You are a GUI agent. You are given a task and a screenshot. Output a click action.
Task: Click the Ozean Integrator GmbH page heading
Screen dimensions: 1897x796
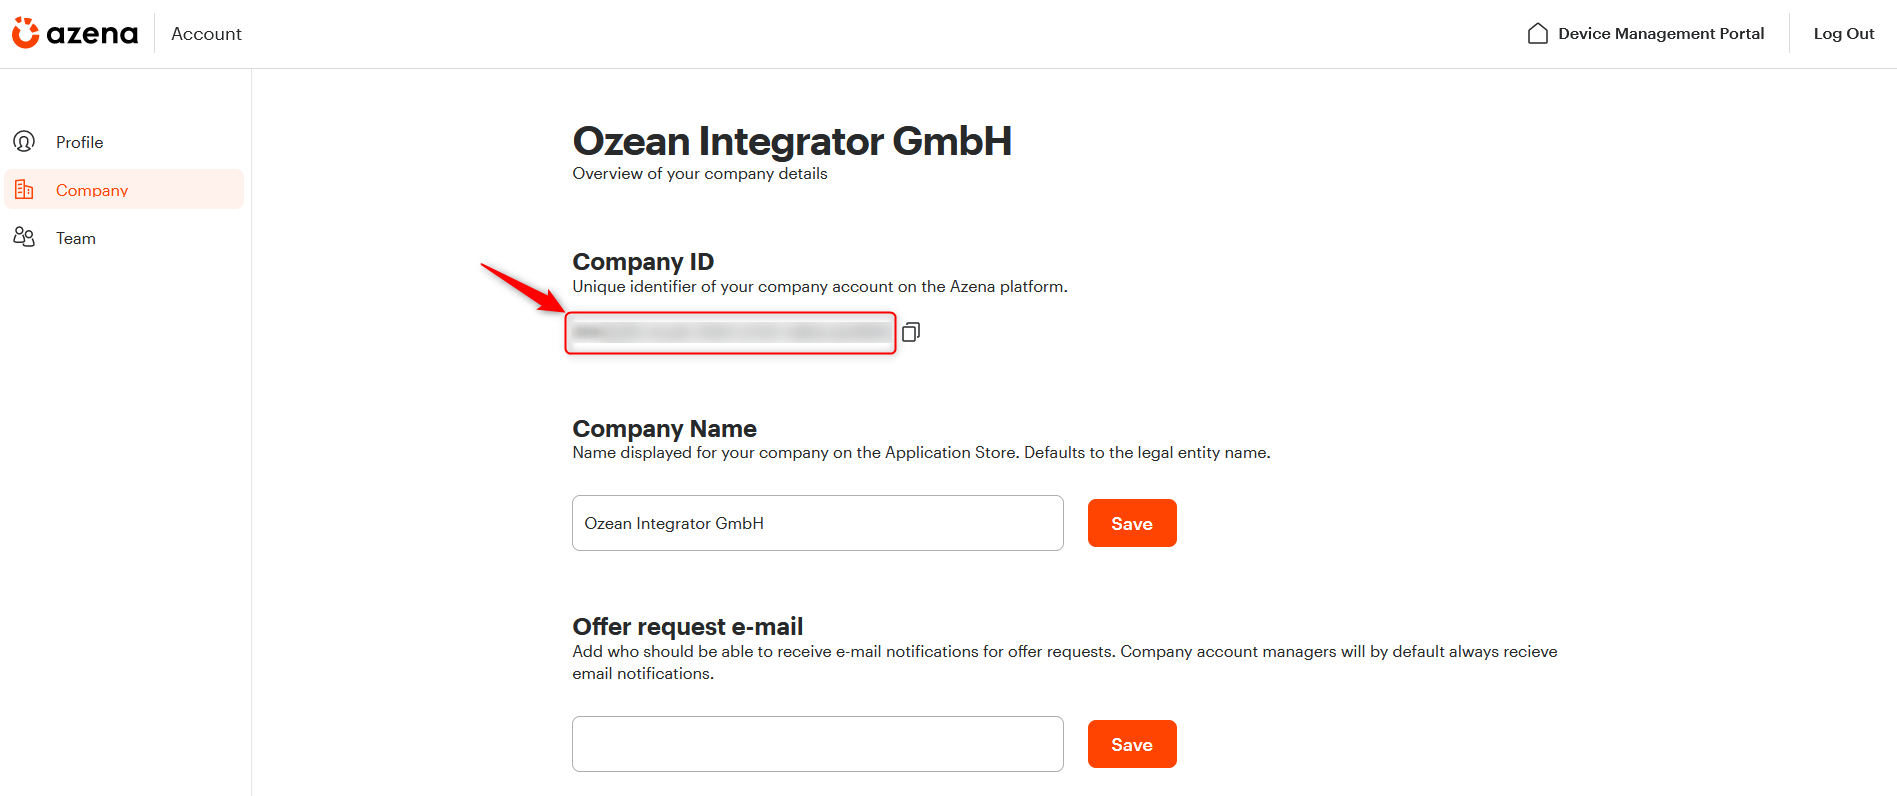tap(792, 141)
